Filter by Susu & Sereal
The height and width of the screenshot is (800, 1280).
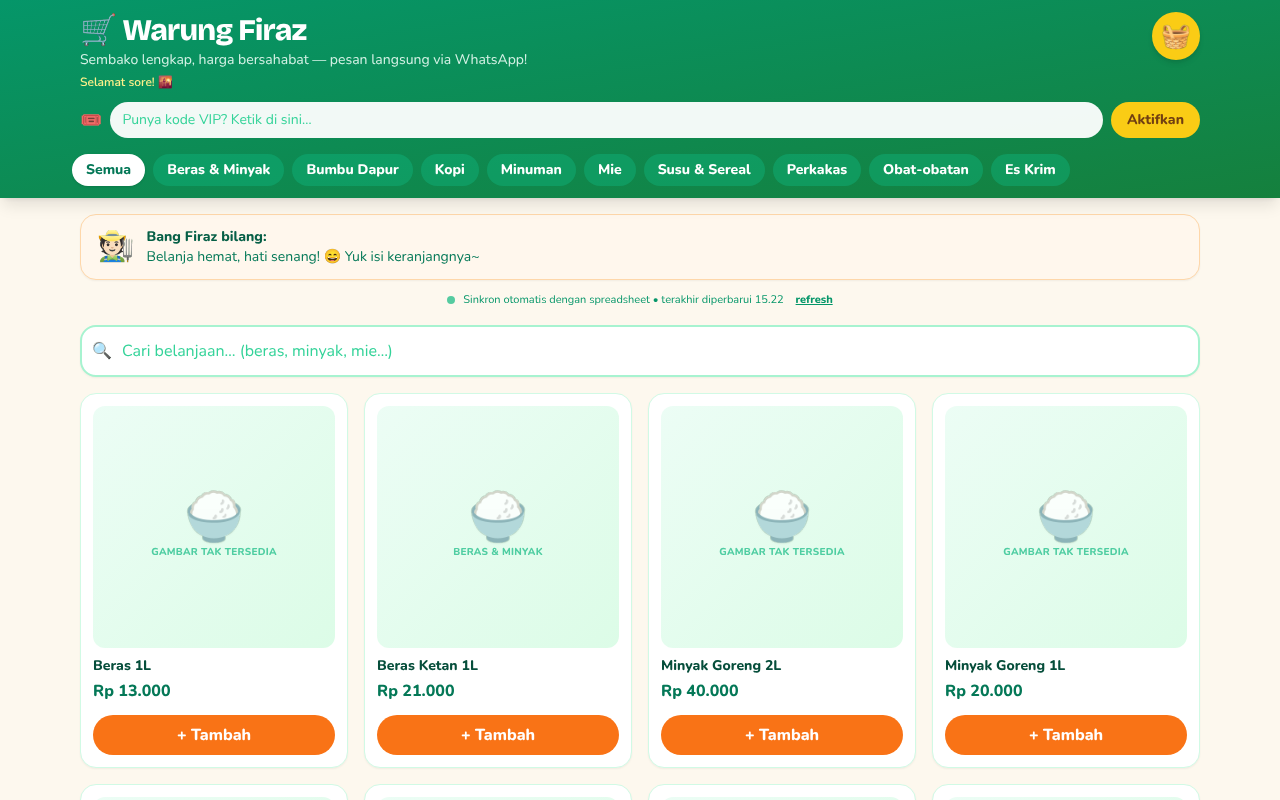pyautogui.click(x=704, y=170)
